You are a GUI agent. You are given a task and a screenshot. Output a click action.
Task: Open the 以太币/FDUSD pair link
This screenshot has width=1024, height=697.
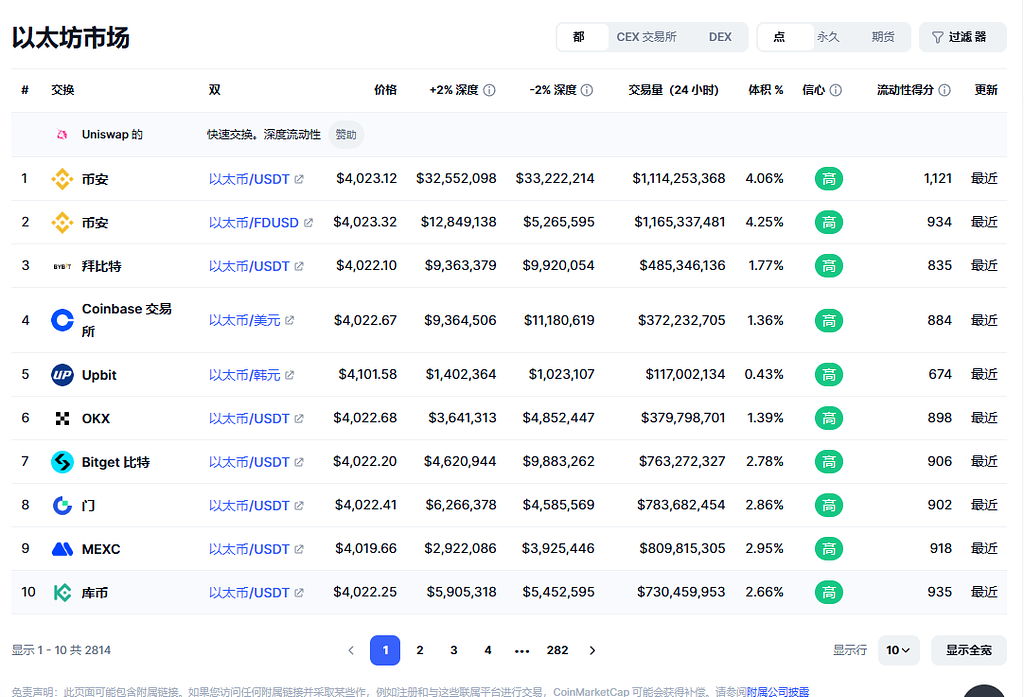(x=254, y=222)
